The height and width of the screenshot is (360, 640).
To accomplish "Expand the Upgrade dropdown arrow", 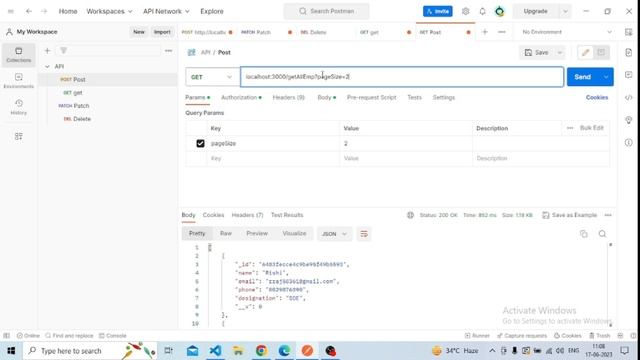I will click(x=565, y=11).
